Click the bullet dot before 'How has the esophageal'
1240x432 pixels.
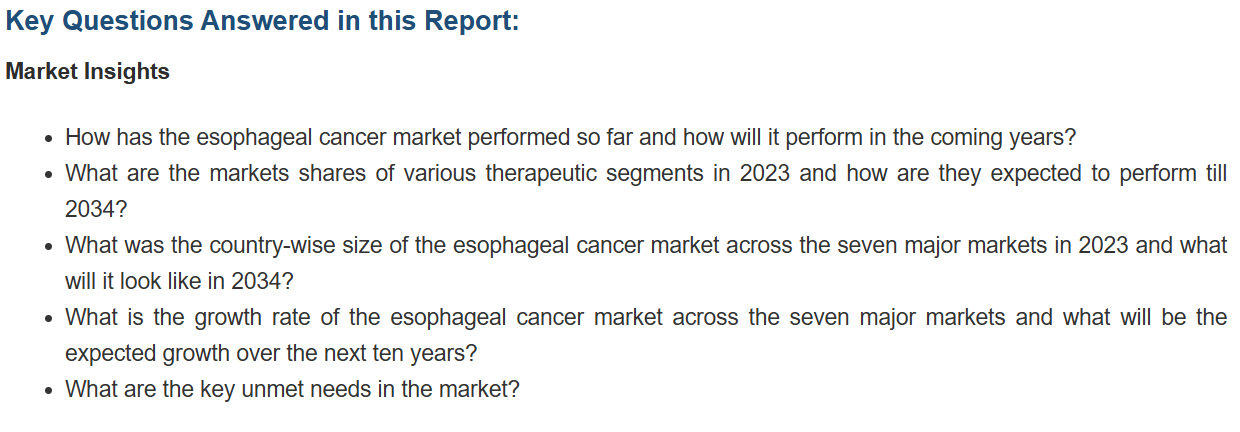49,139
